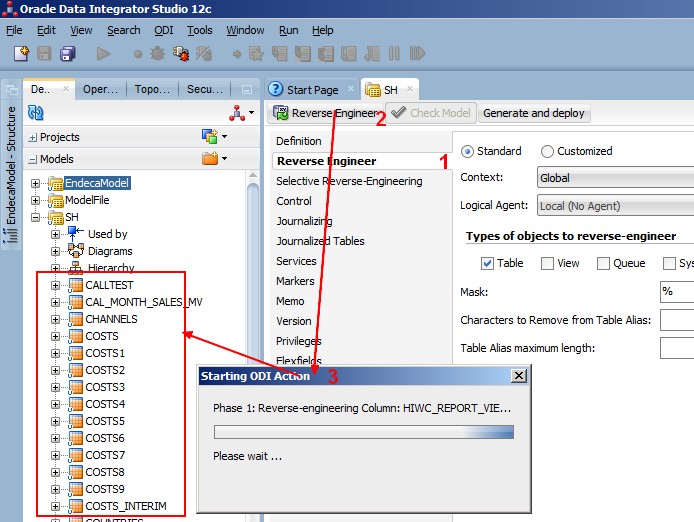Click Characters to Remove from Table Alias field
694x522 pixels.
[677, 320]
